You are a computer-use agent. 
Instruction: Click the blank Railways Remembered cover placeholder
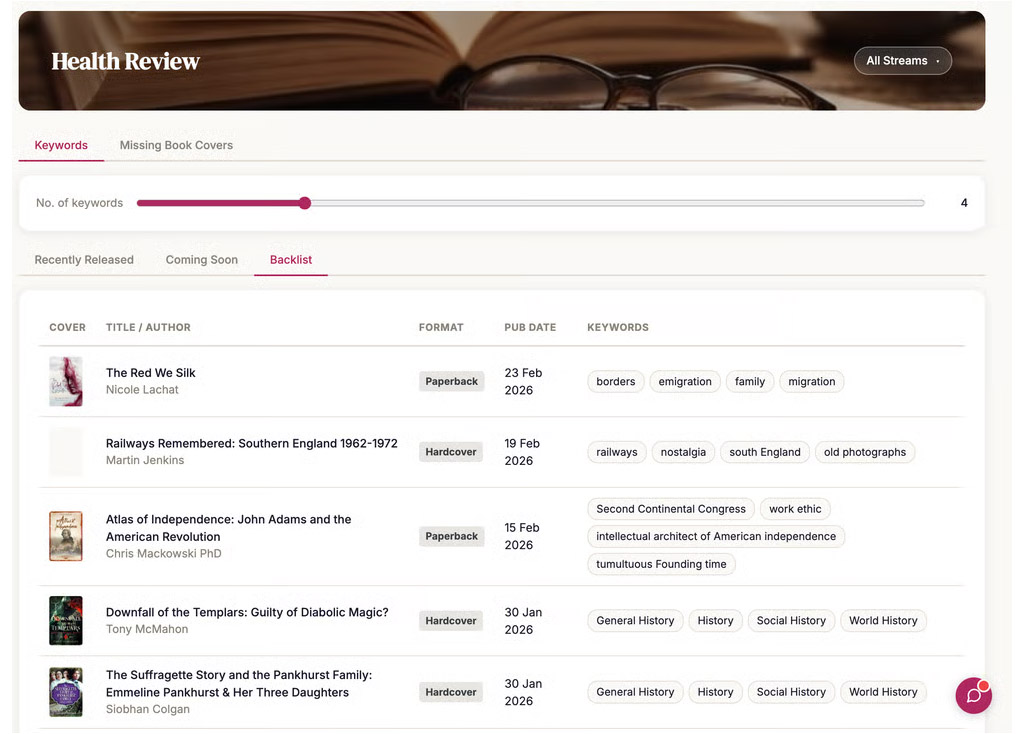(x=66, y=452)
